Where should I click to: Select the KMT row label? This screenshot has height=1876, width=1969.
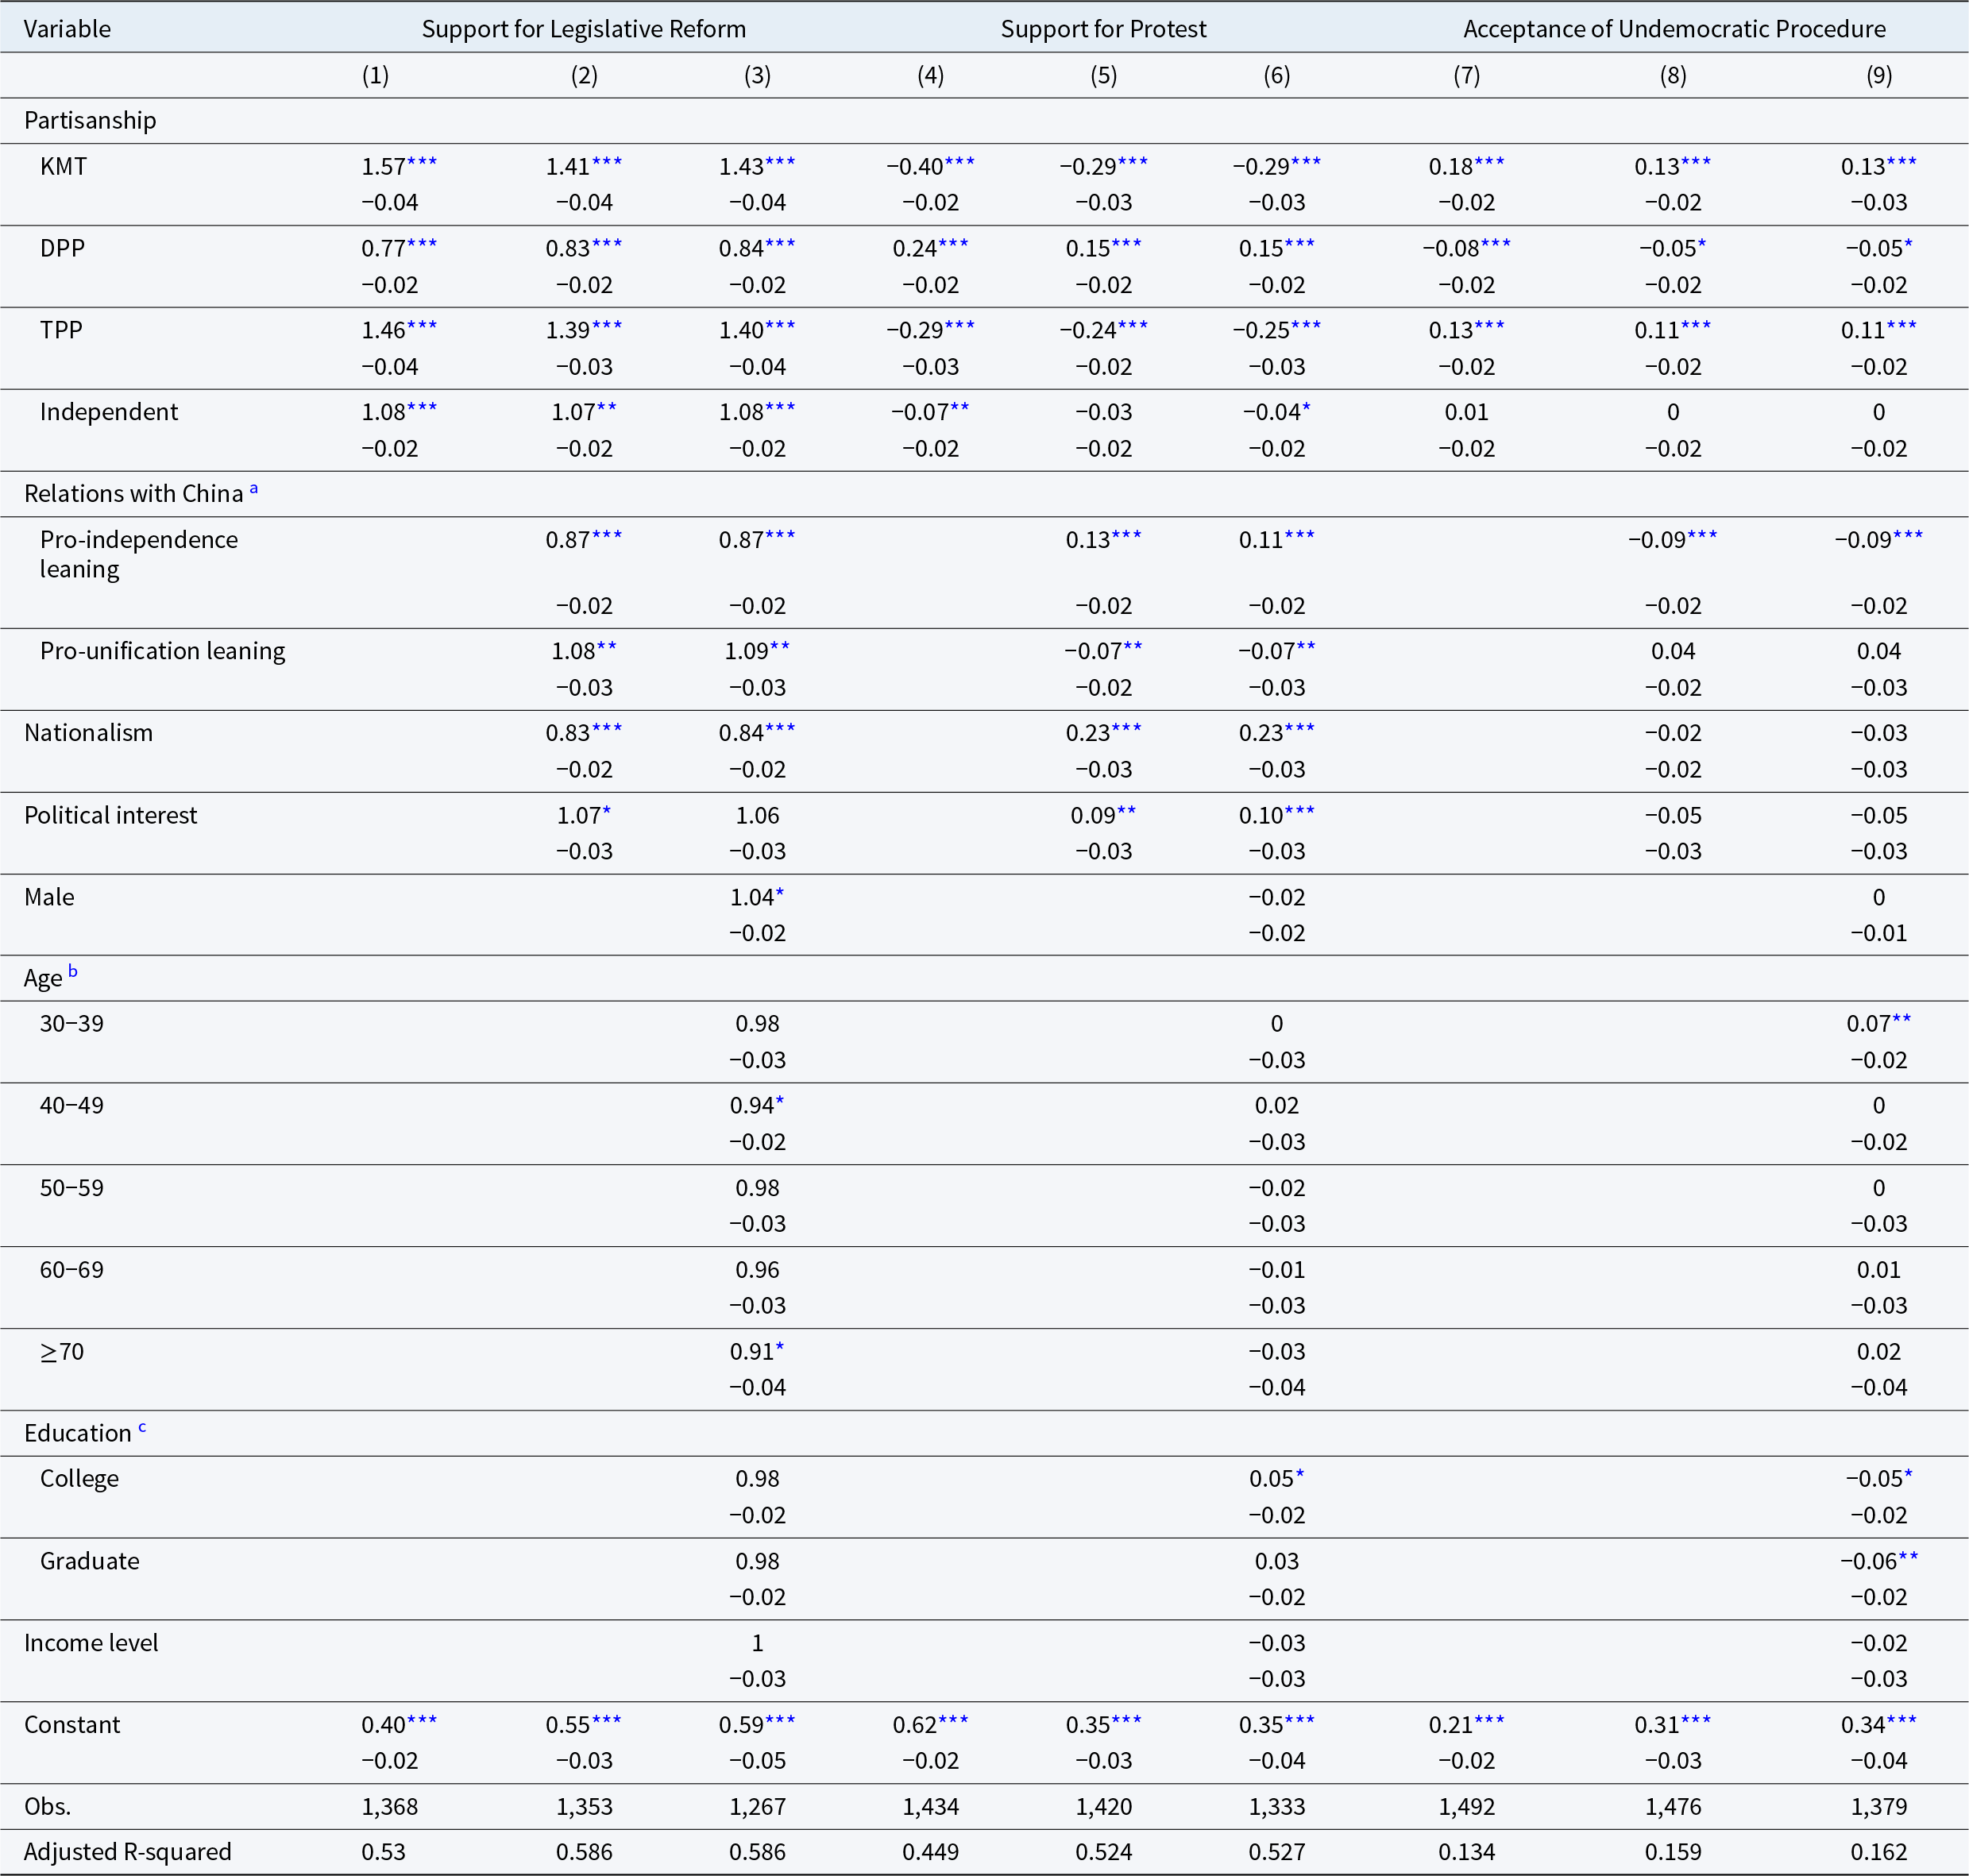63,166
